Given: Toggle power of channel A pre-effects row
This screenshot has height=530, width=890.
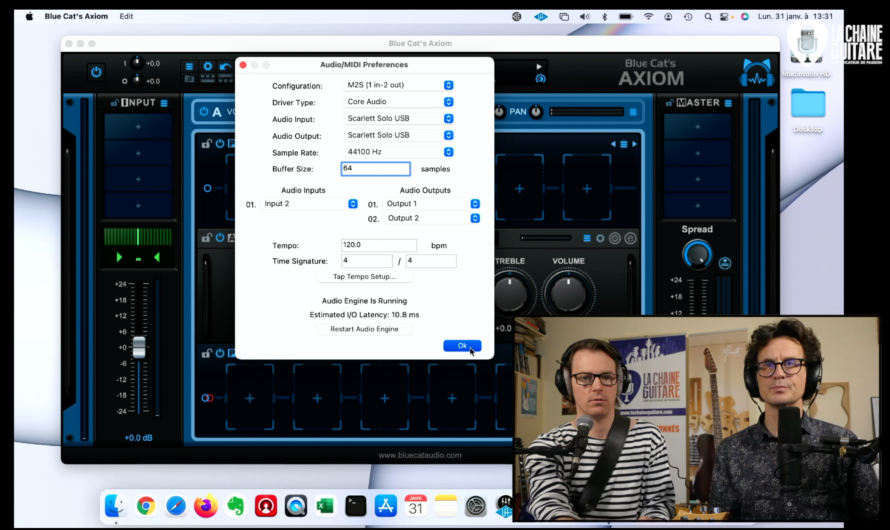Looking at the screenshot, I should coord(219,144).
